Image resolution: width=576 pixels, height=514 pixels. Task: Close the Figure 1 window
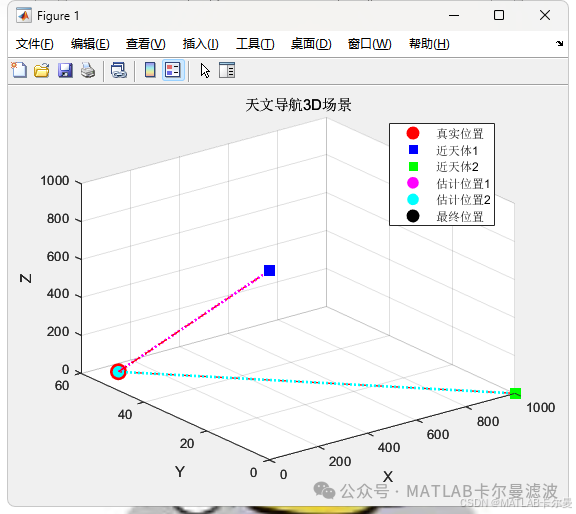(545, 15)
